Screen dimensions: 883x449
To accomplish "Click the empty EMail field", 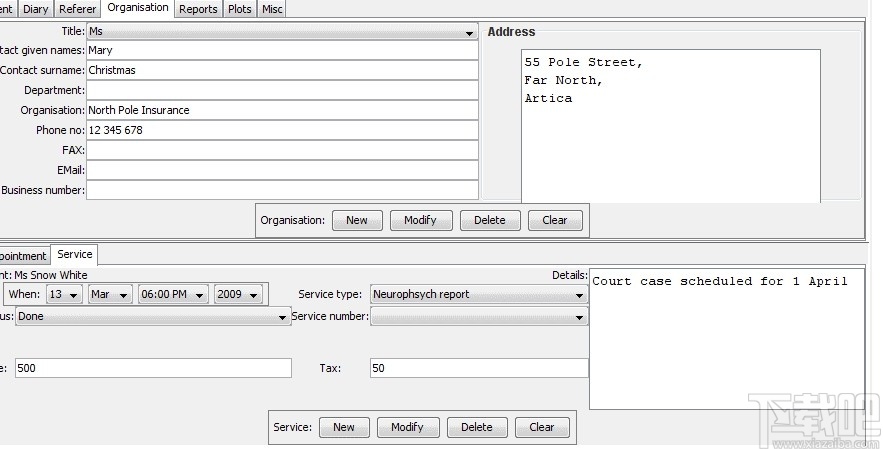I will [x=282, y=170].
